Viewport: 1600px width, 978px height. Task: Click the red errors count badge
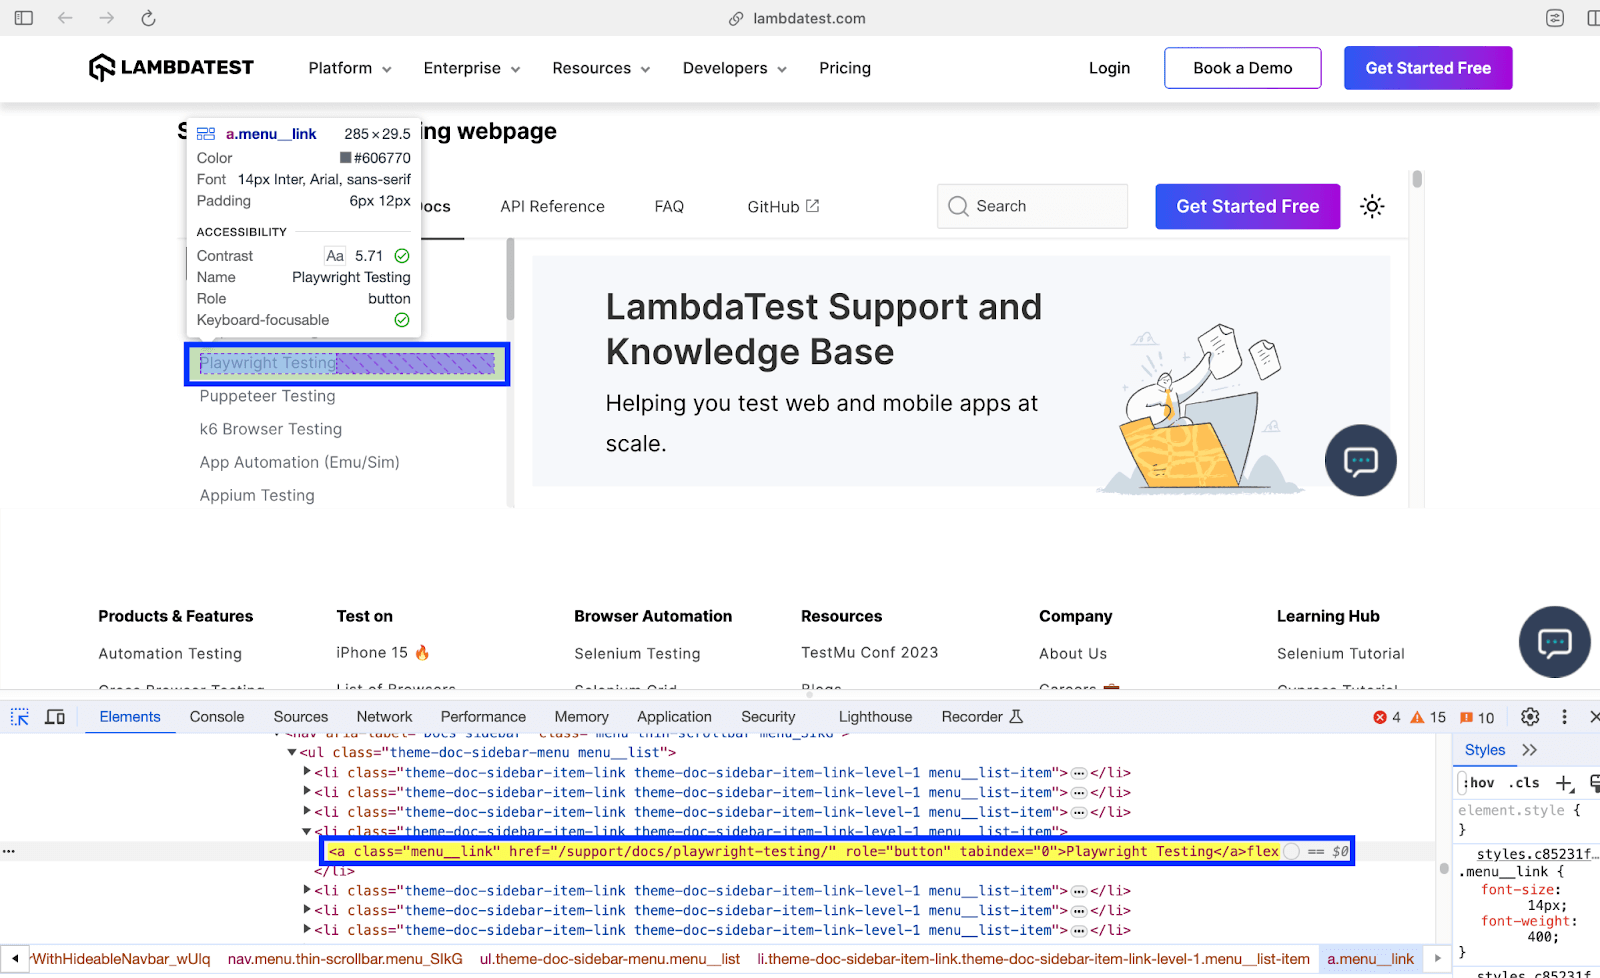coord(1387,717)
